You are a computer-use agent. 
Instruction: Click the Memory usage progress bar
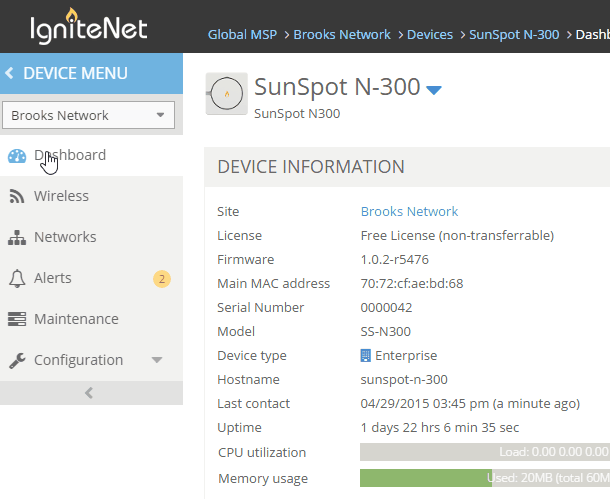pyautogui.click(x=485, y=478)
